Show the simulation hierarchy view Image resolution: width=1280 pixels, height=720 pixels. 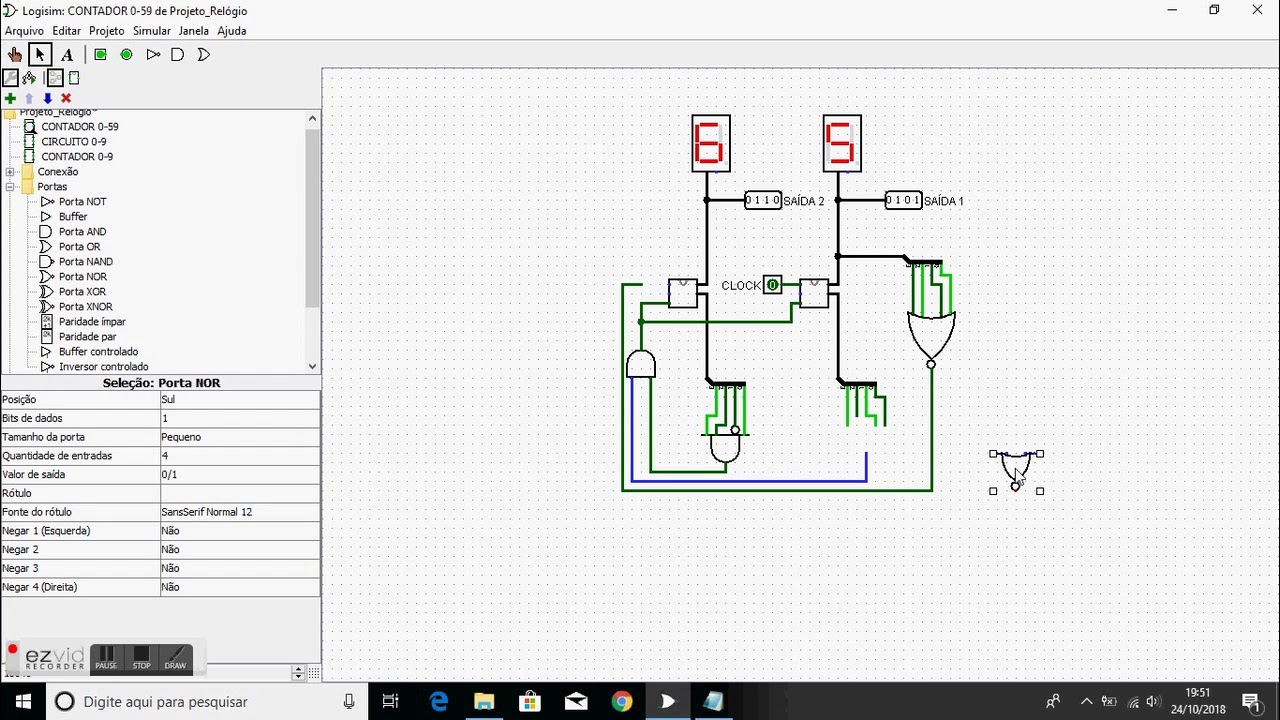point(29,78)
